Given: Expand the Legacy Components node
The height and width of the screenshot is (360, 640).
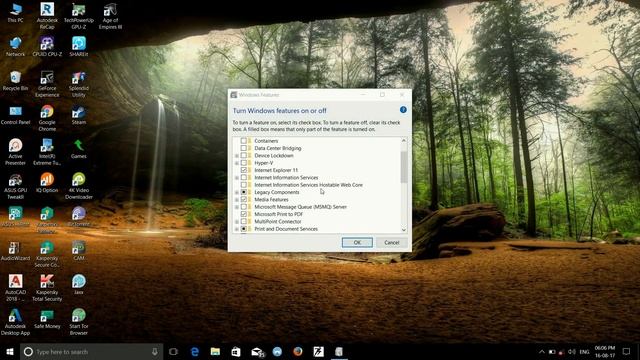Looking at the screenshot, I should tap(236, 192).
